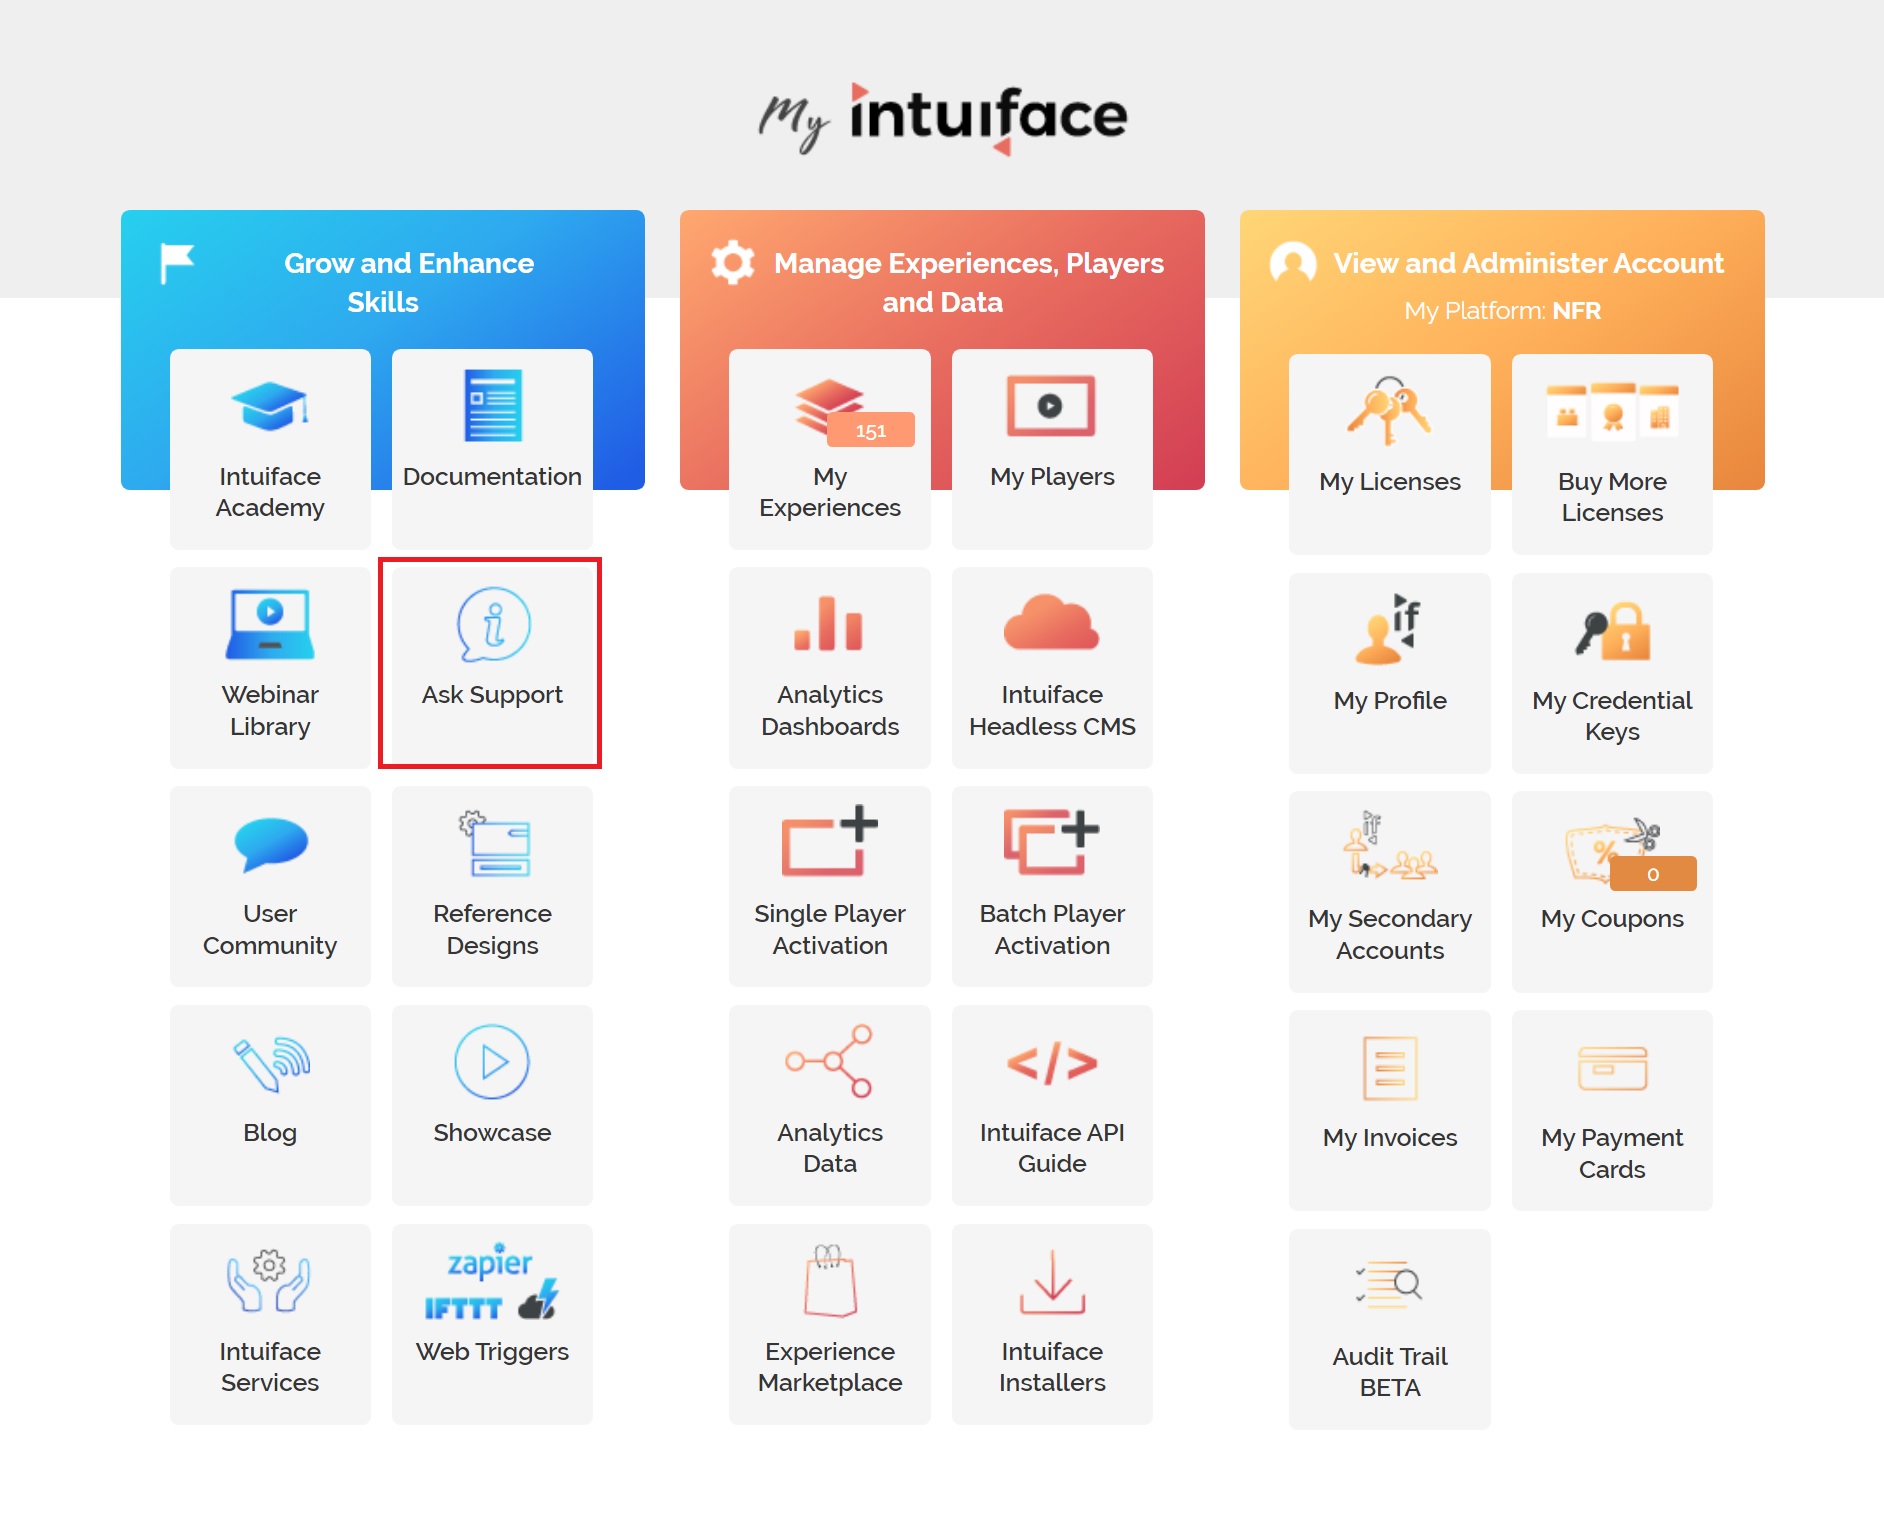
Task: Open the Intuiface Services tile
Action: point(270,1324)
